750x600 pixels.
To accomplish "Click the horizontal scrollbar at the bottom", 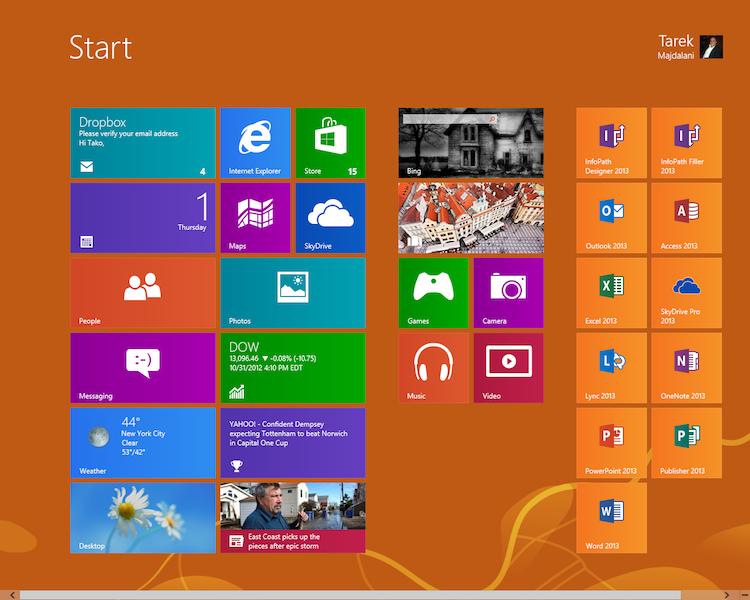I will (x=350, y=595).
